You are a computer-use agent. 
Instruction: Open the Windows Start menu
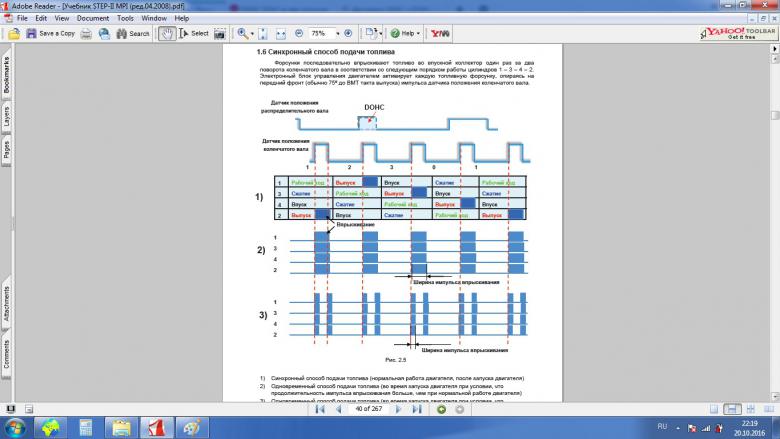coord(15,428)
